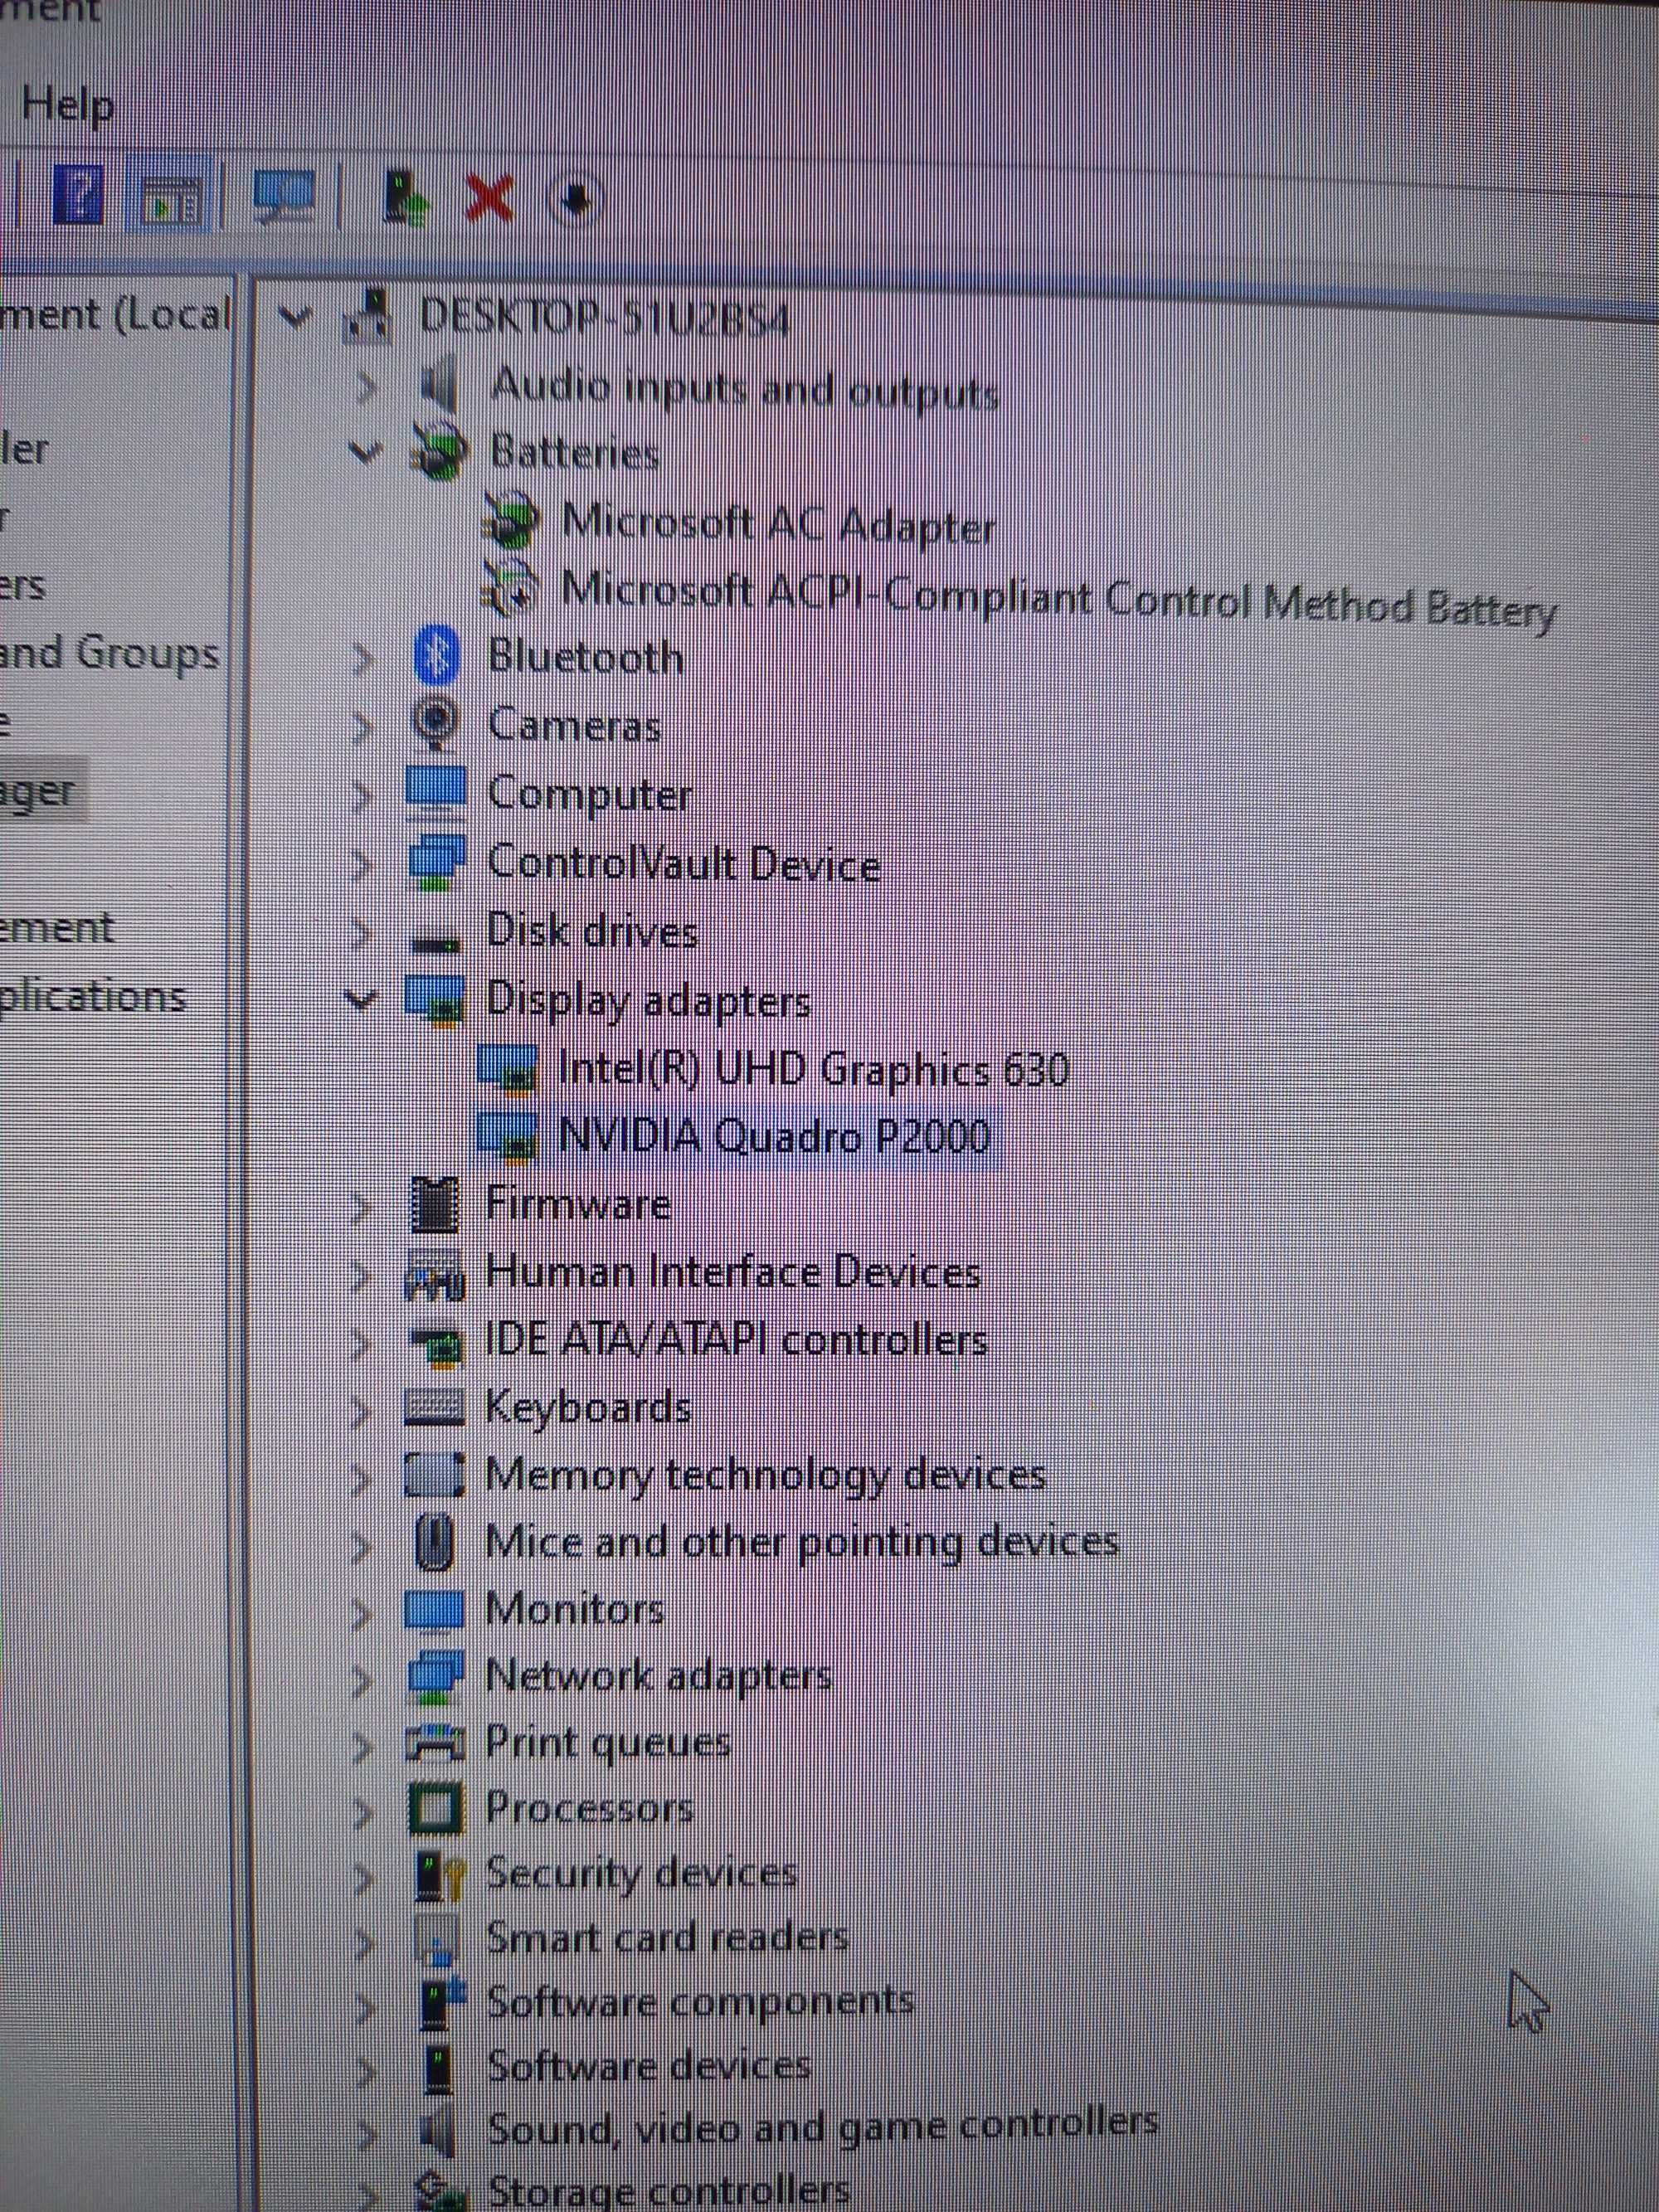
Task: Select Security devices label
Action: pyautogui.click(x=641, y=1874)
